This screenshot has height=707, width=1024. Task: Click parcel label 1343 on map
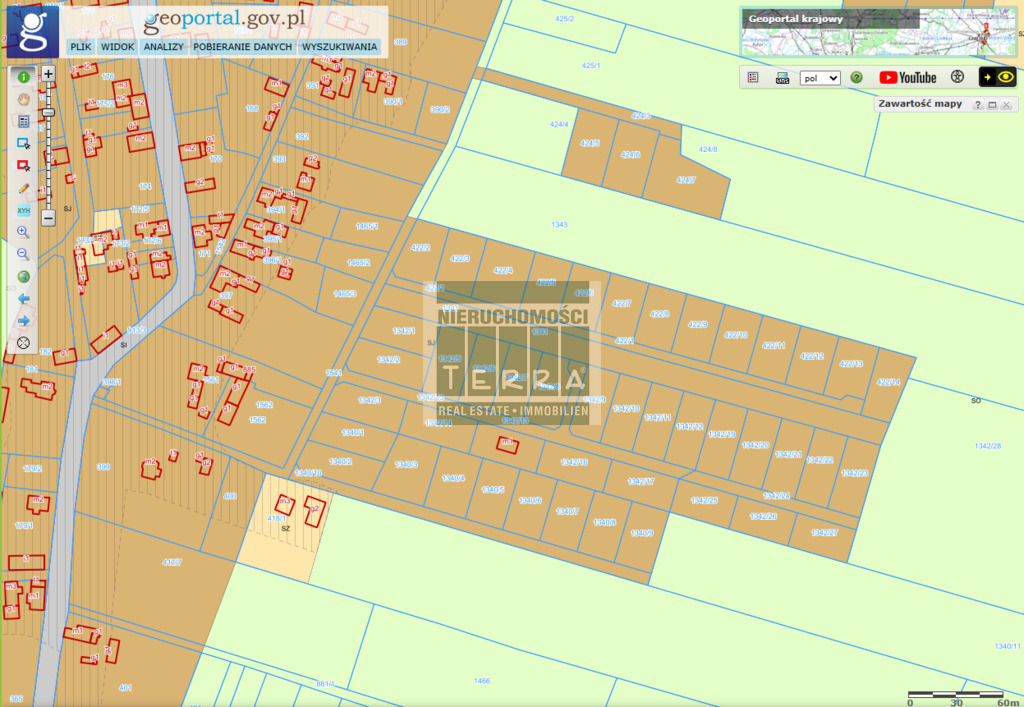(559, 225)
